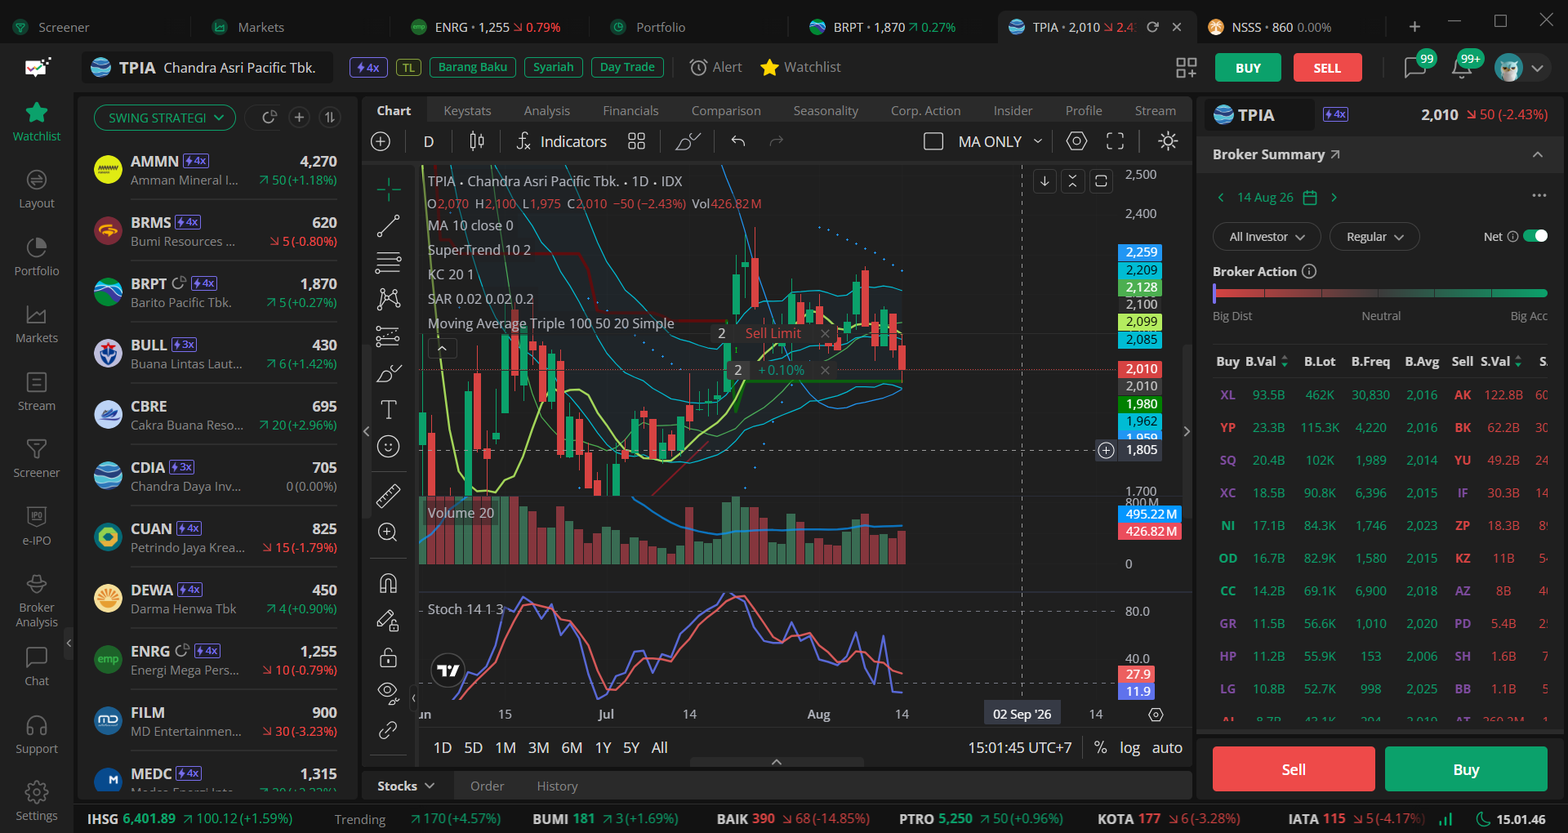1568x833 pixels.
Task: Open e-IPO in the left sidebar
Action: point(36,526)
